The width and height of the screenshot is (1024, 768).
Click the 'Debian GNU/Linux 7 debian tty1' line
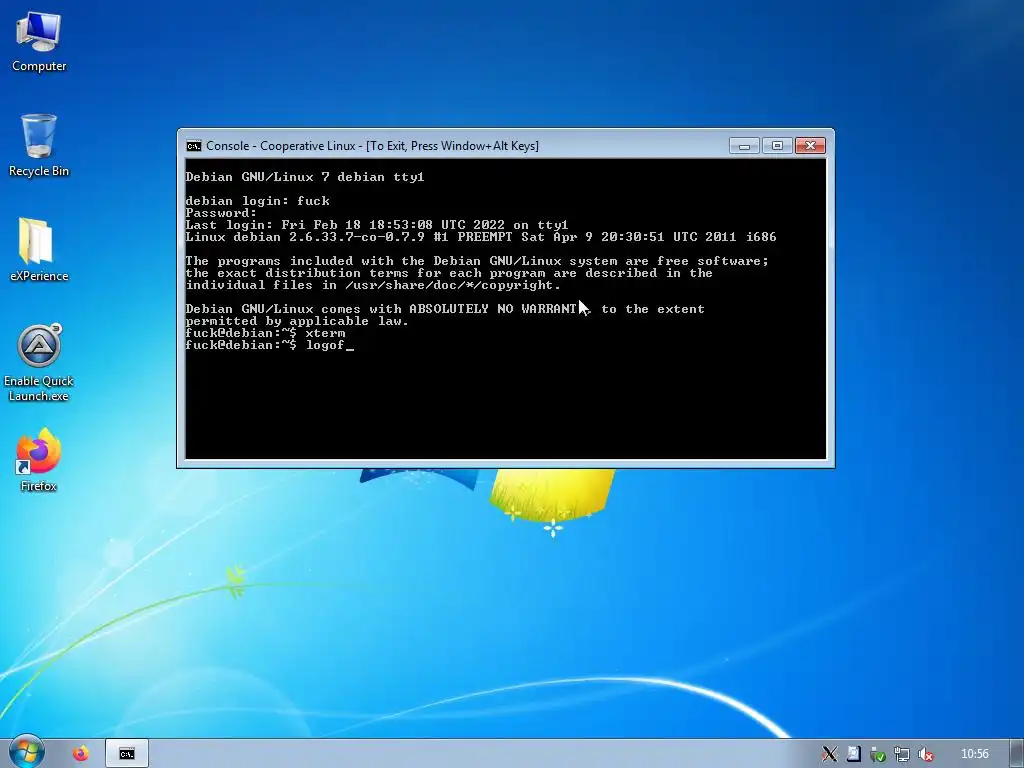click(x=305, y=177)
